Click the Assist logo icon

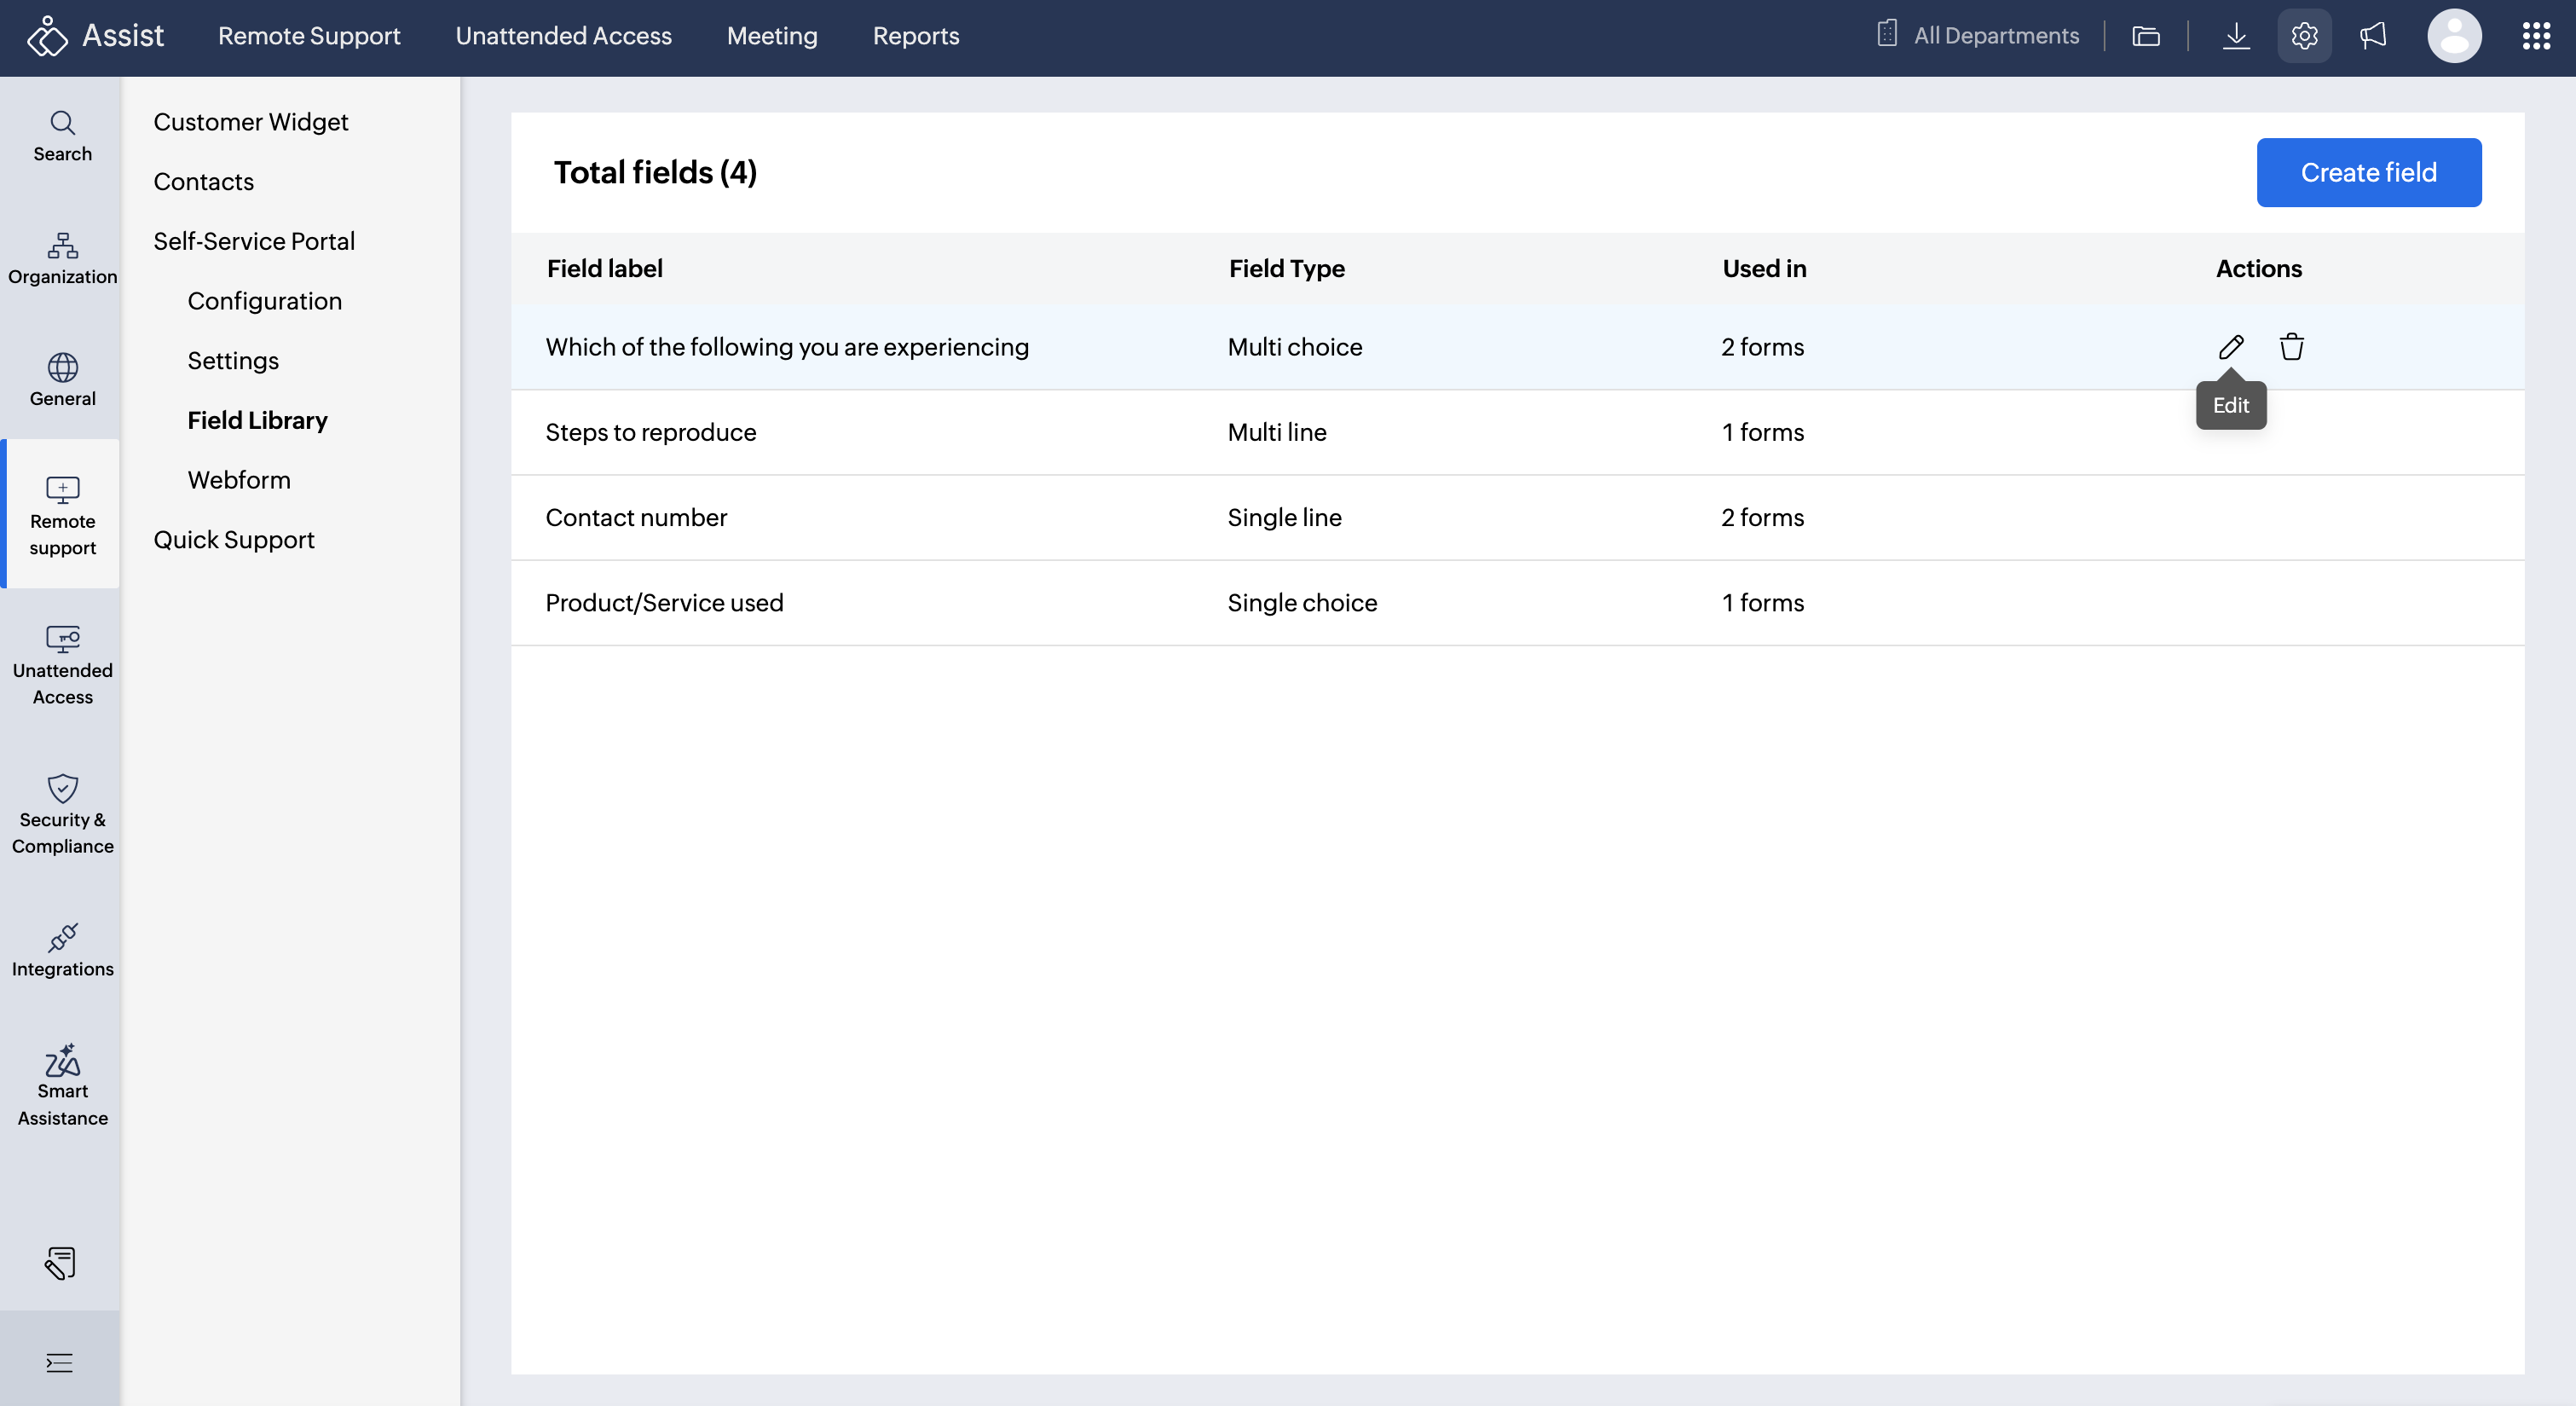click(47, 36)
